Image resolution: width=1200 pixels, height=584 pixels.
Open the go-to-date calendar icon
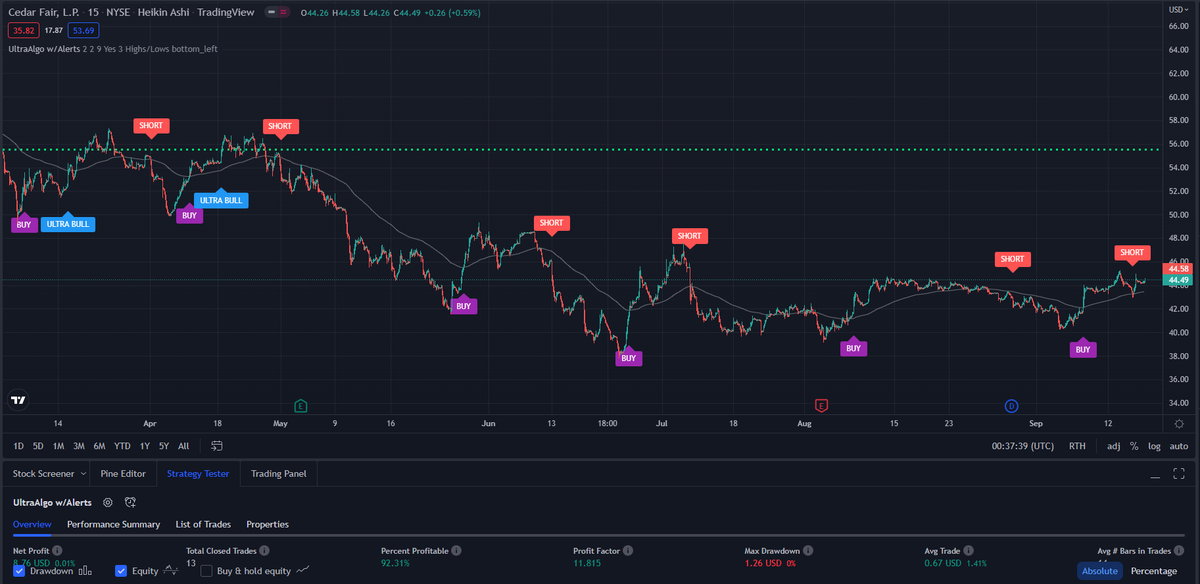tap(217, 446)
